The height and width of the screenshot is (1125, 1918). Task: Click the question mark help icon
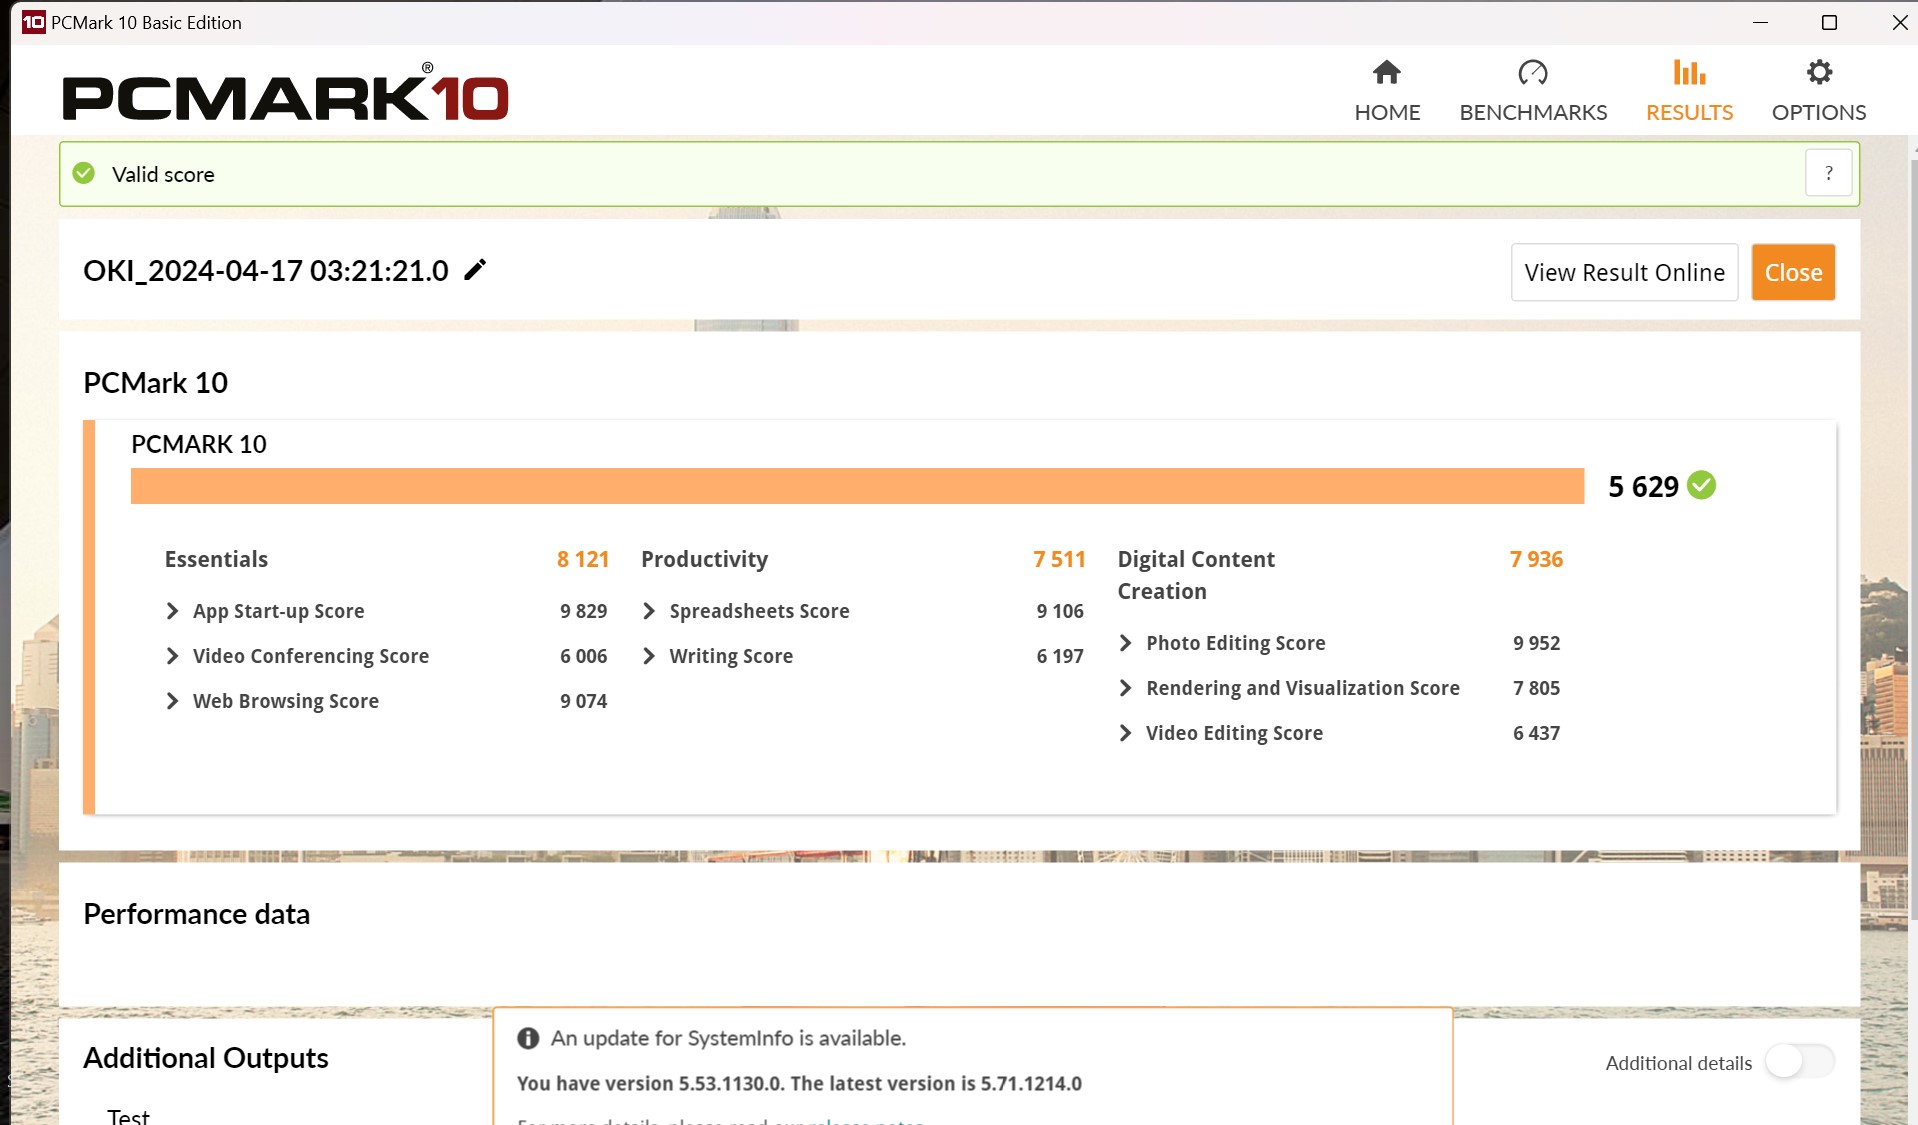pyautogui.click(x=1828, y=174)
